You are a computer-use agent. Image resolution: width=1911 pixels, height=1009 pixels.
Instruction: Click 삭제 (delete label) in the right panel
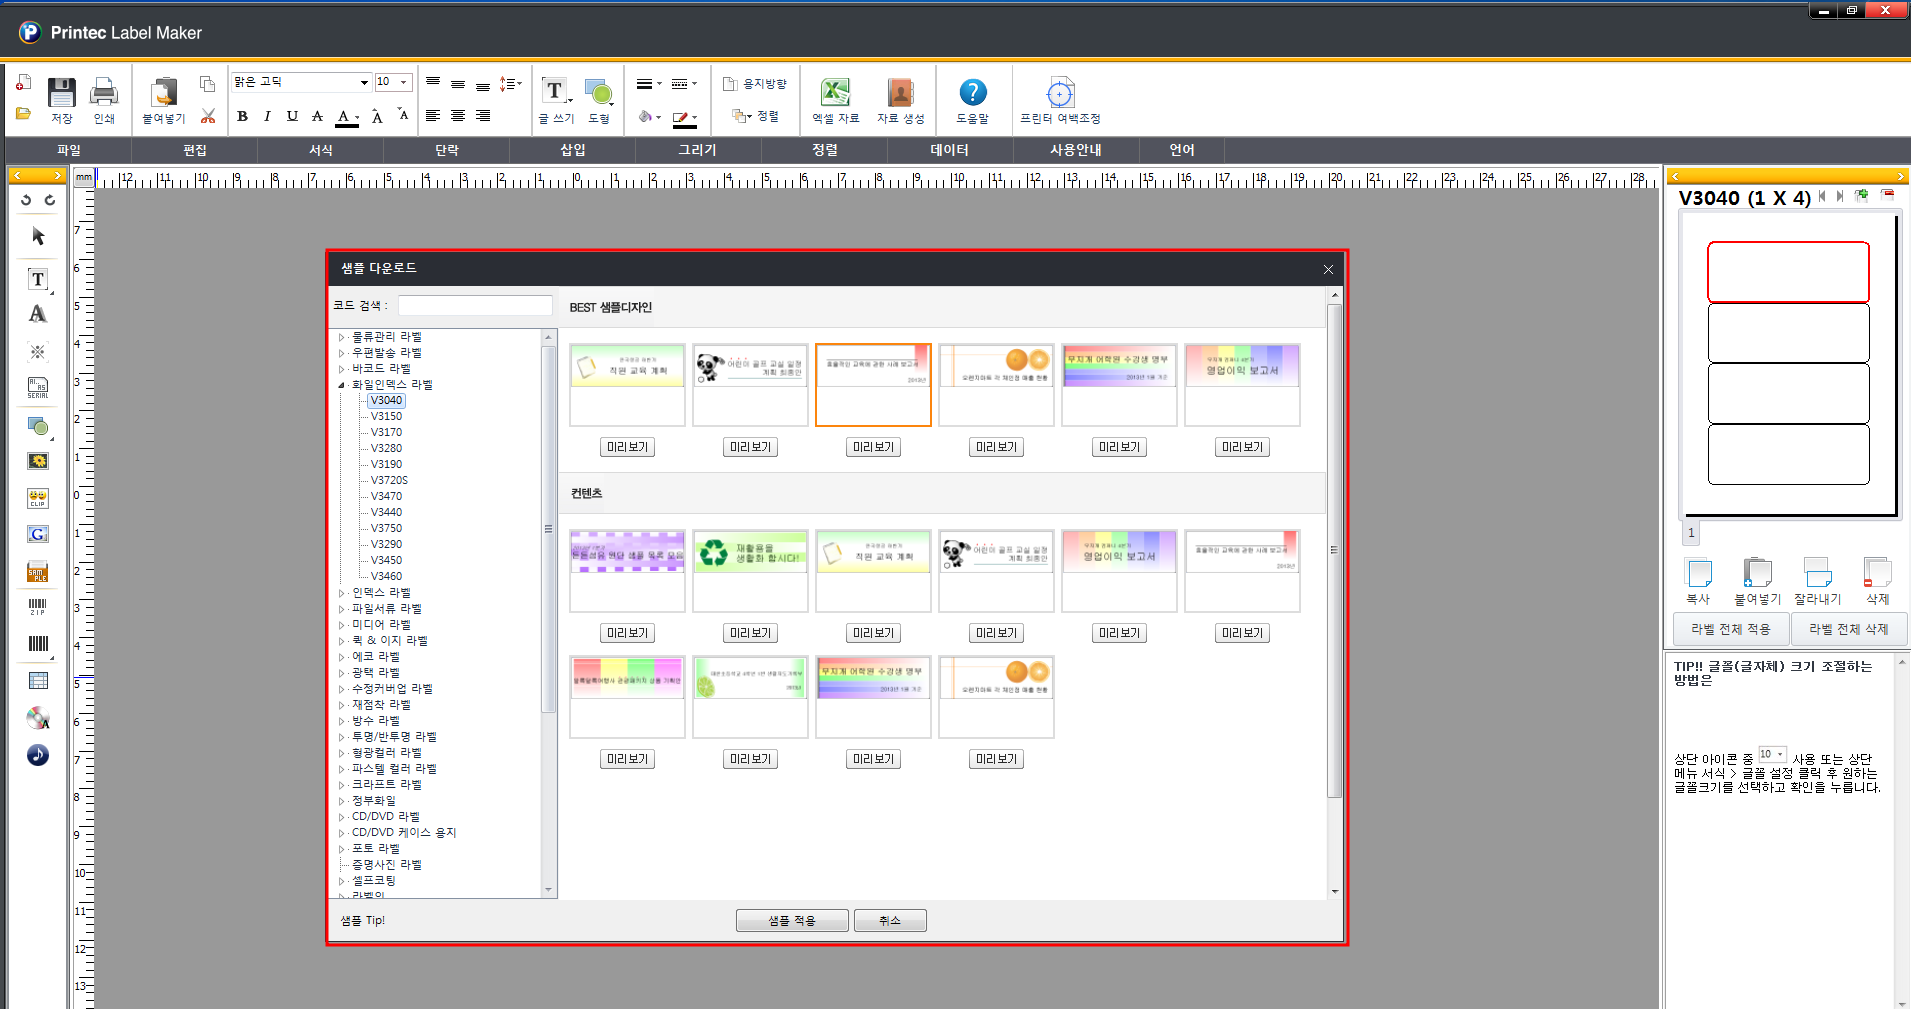(1877, 582)
